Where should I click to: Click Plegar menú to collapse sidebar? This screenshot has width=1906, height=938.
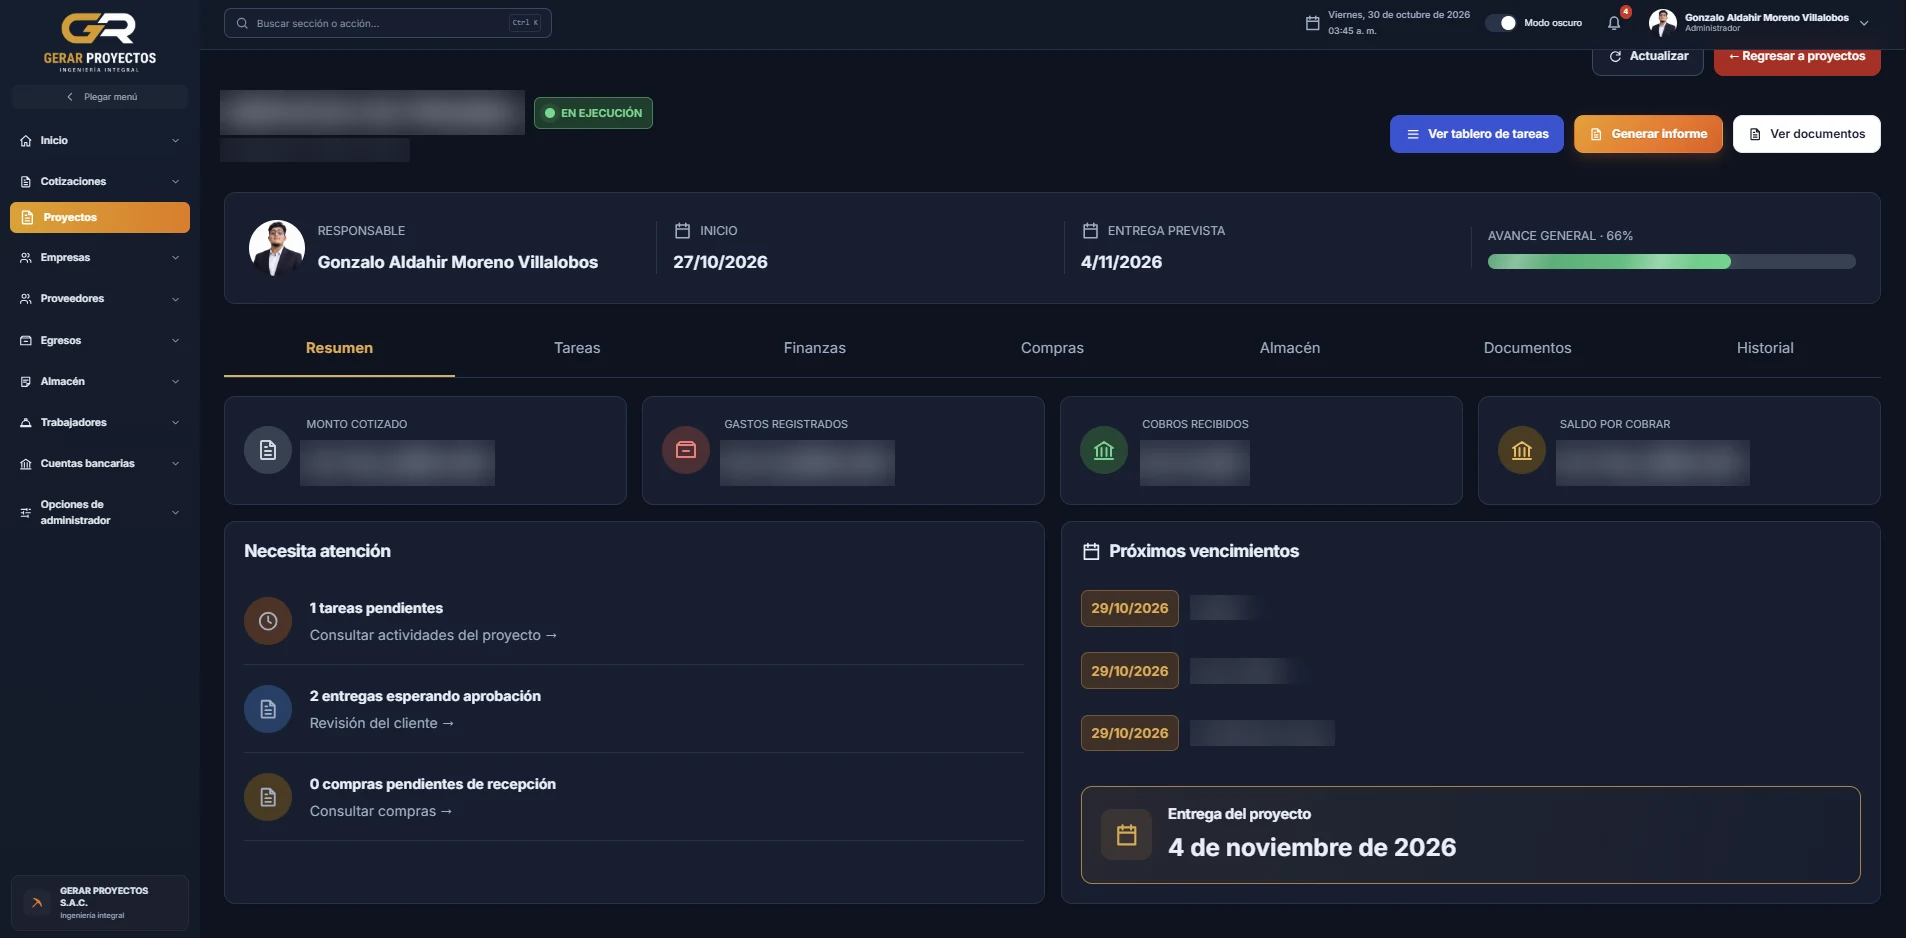(100, 97)
